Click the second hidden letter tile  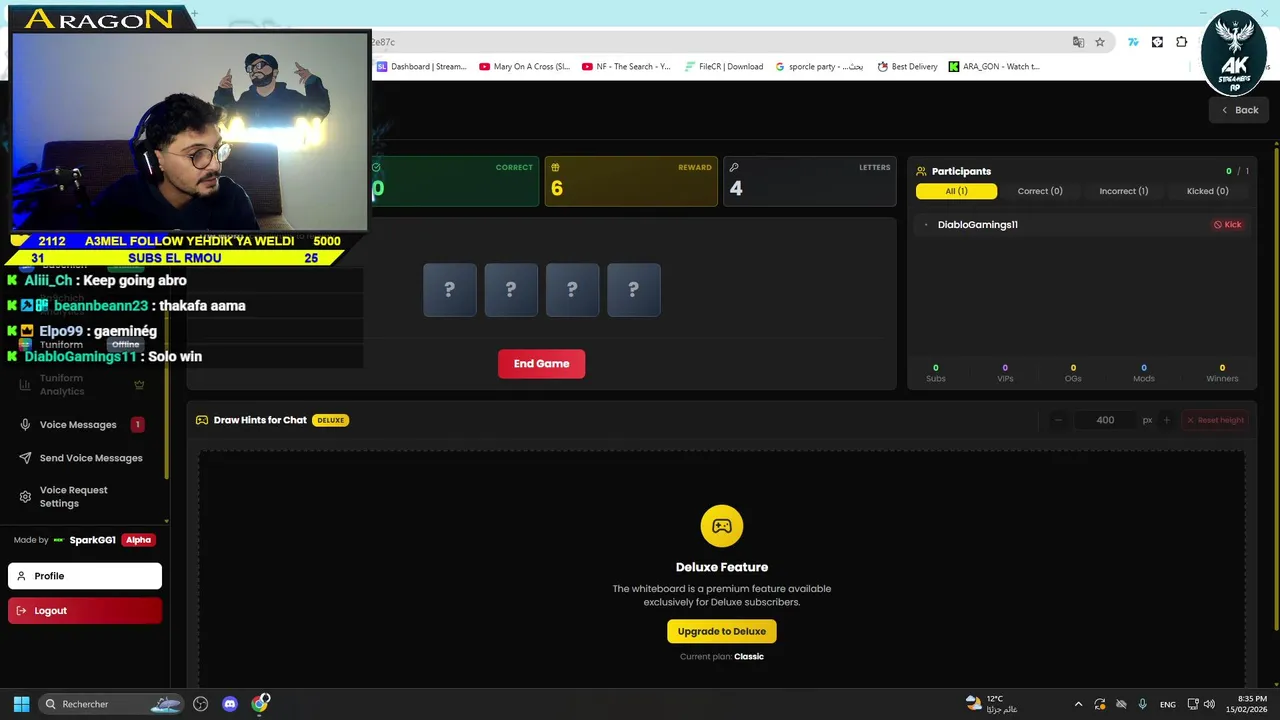511,290
